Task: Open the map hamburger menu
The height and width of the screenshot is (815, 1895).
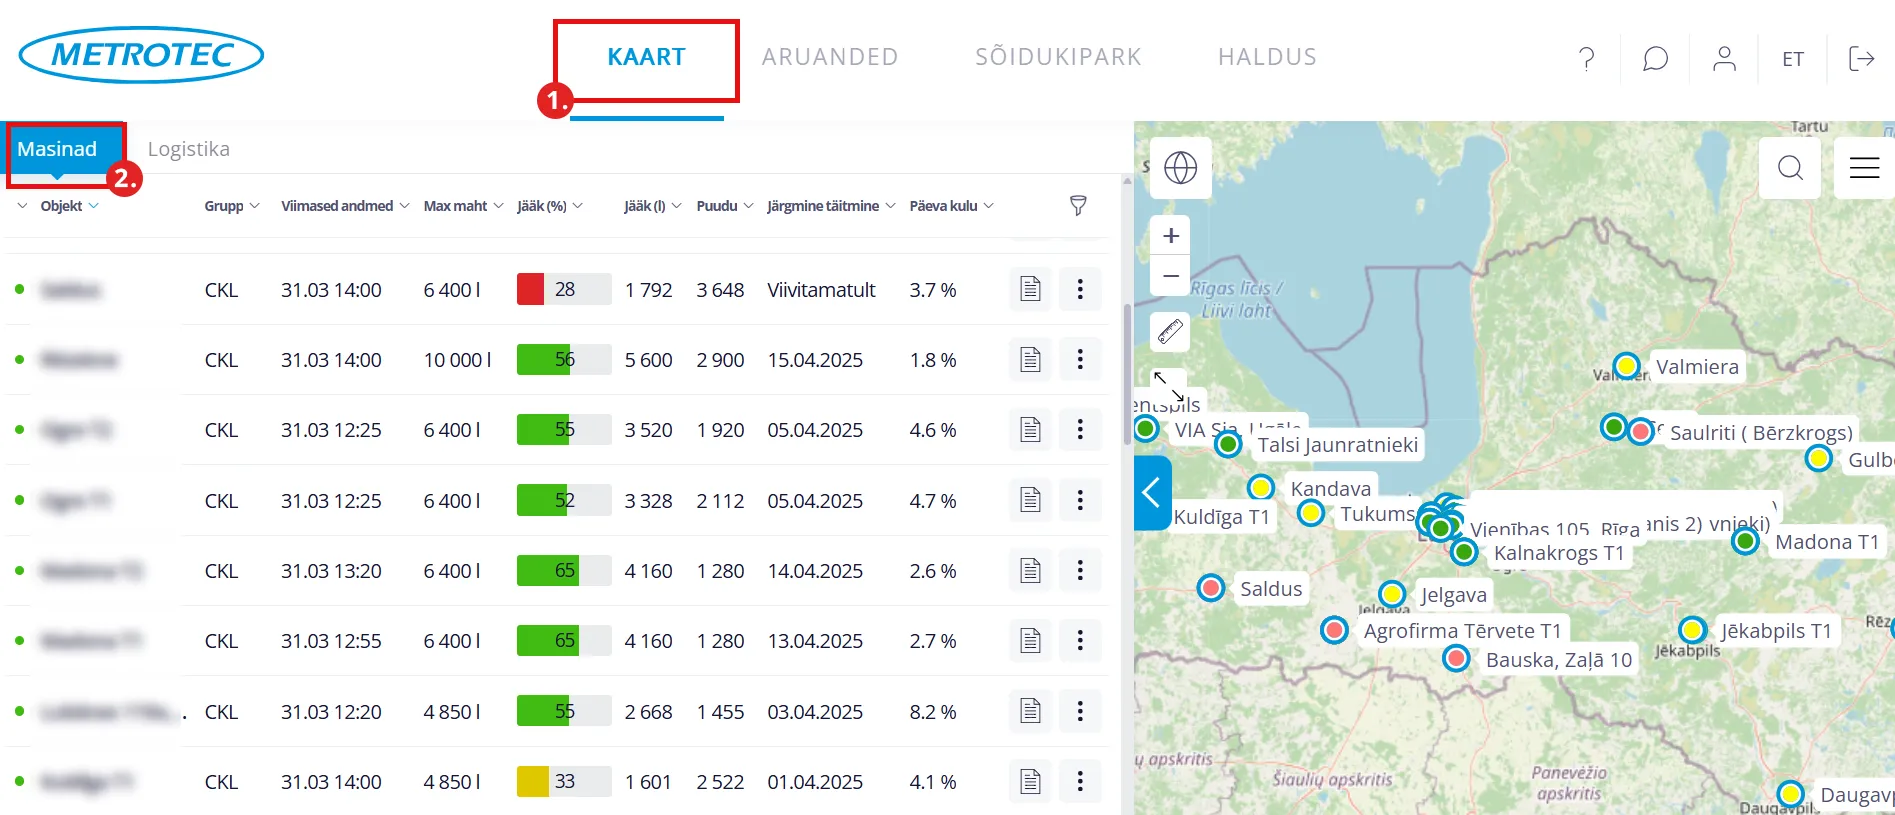Action: [1864, 168]
